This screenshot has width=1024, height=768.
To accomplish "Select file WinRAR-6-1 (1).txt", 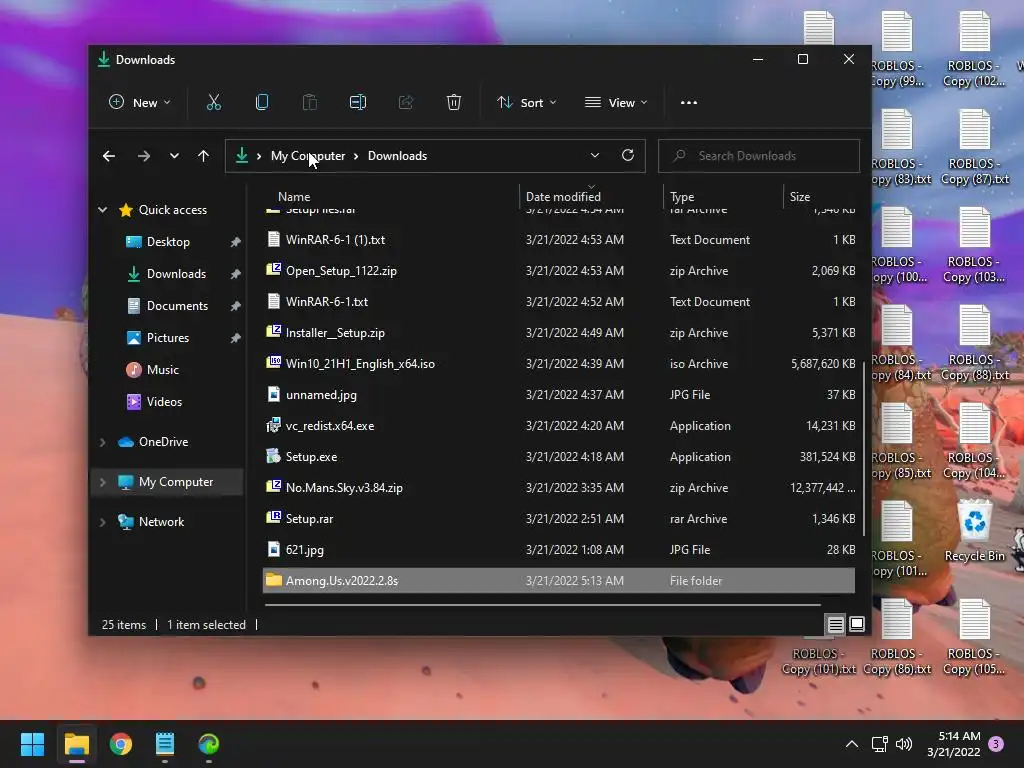I will [x=559, y=240].
